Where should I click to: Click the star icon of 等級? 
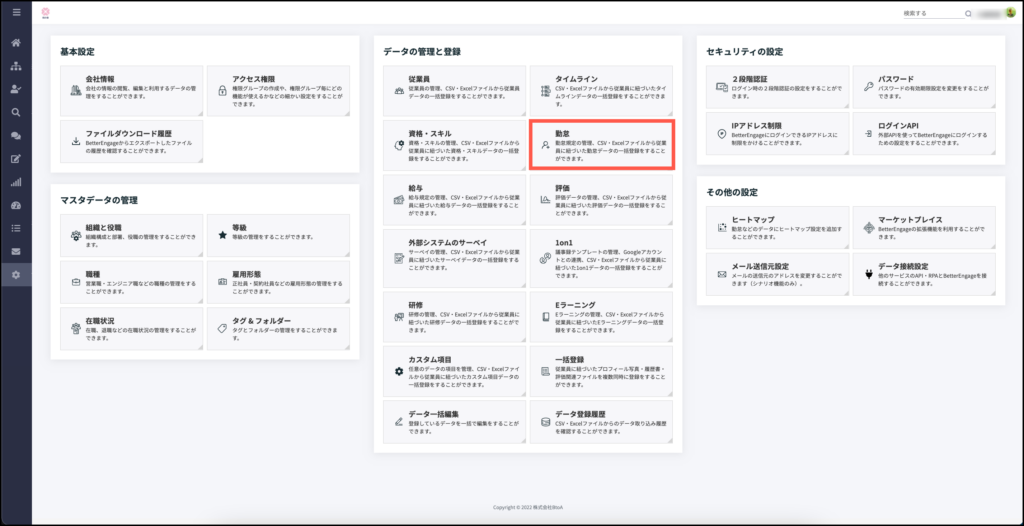point(221,233)
